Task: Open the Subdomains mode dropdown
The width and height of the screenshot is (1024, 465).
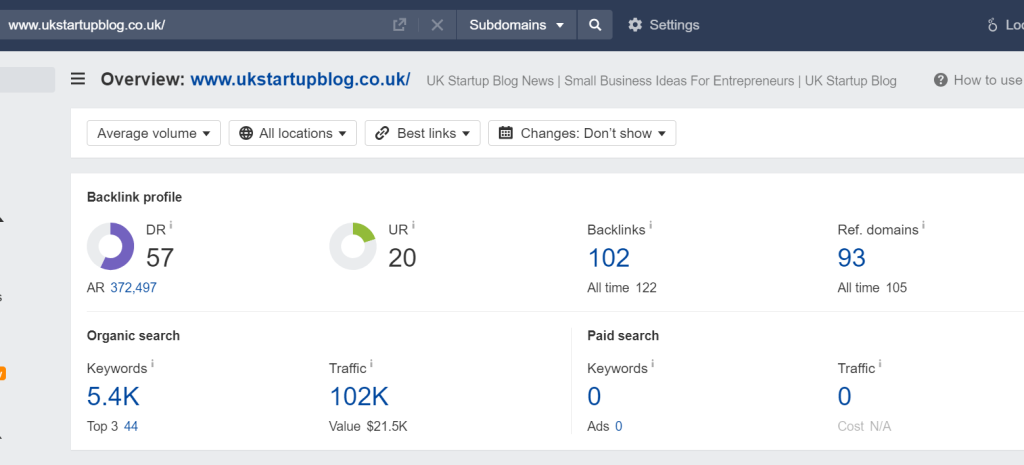Action: click(x=517, y=25)
